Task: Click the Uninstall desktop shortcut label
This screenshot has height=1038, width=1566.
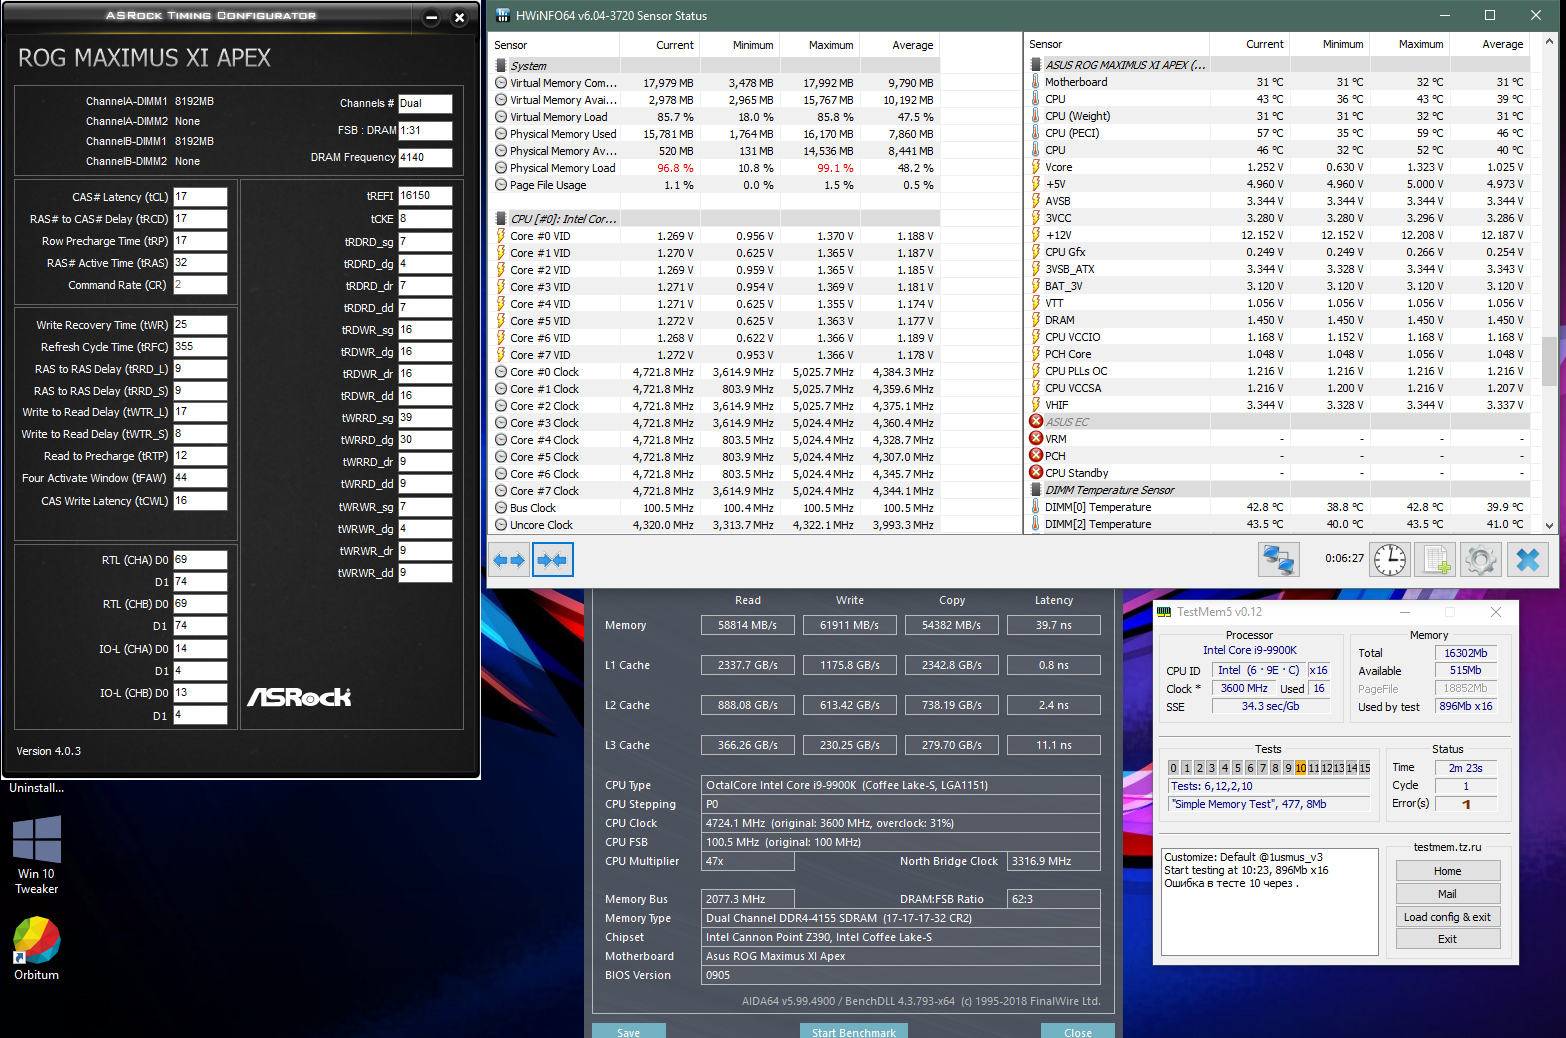Action: coord(37,788)
